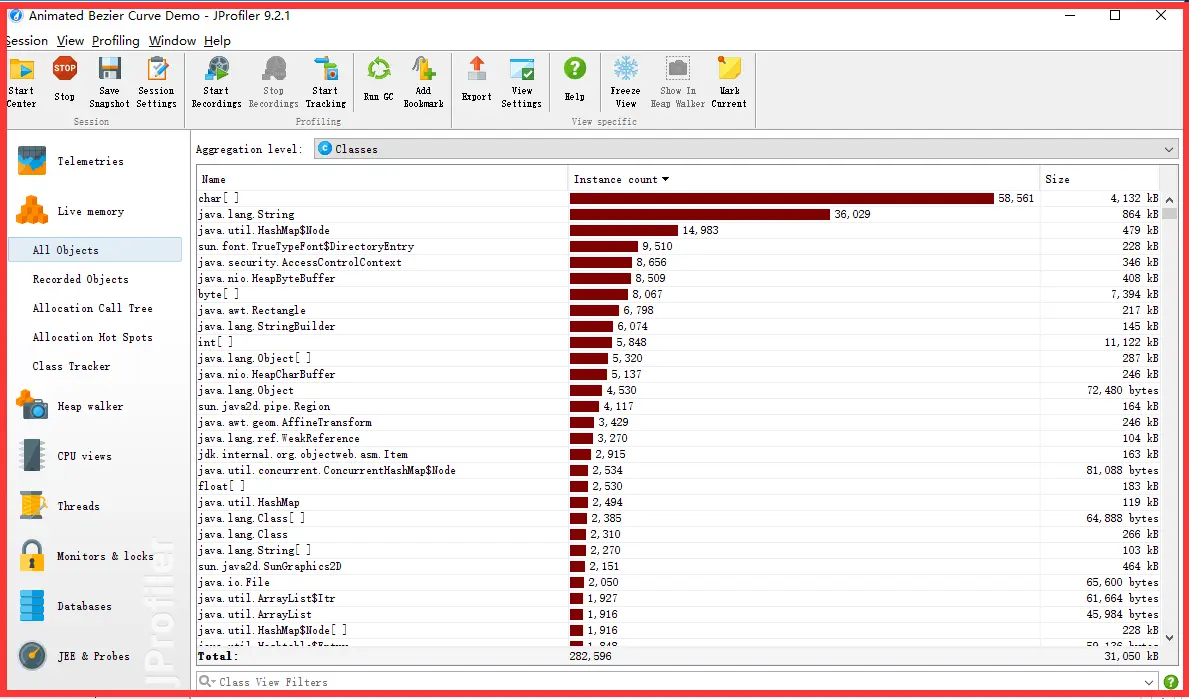This screenshot has height=699, width=1189.
Task: Select the char[ ] row
Action: tap(679, 199)
